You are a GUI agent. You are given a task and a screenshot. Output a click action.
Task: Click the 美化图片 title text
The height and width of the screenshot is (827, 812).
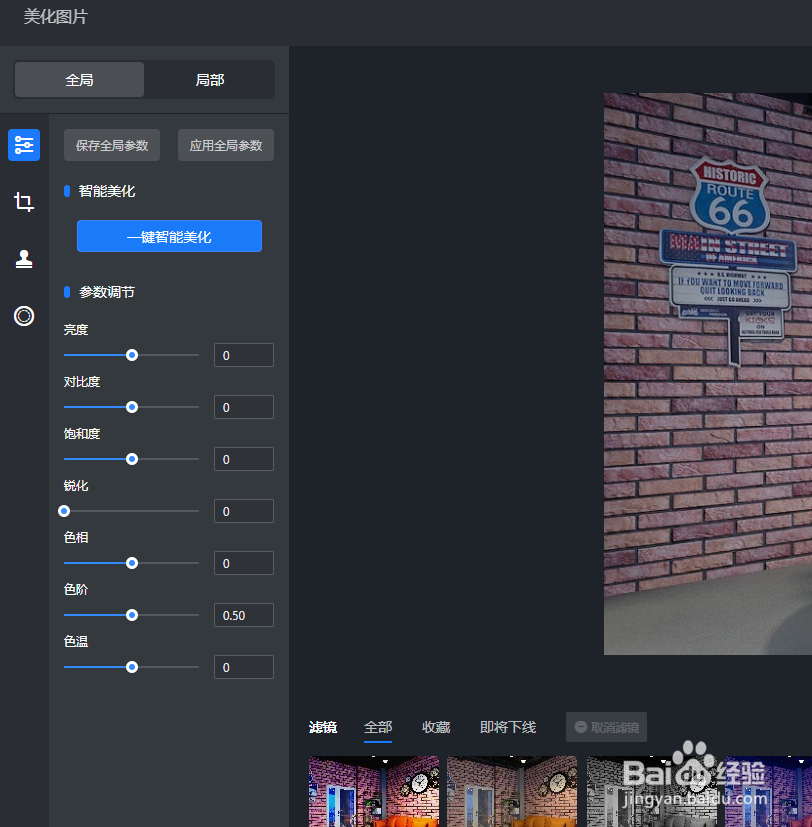[55, 17]
